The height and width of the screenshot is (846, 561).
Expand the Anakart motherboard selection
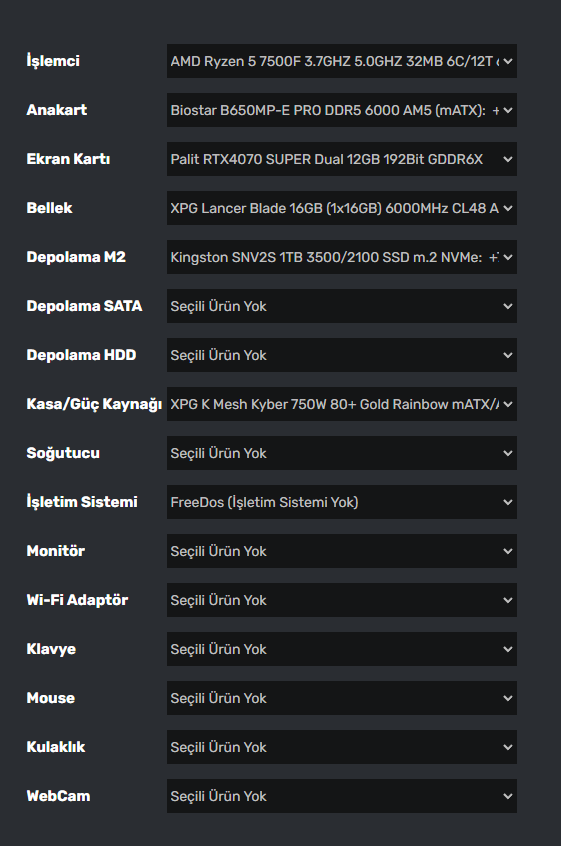(341, 110)
